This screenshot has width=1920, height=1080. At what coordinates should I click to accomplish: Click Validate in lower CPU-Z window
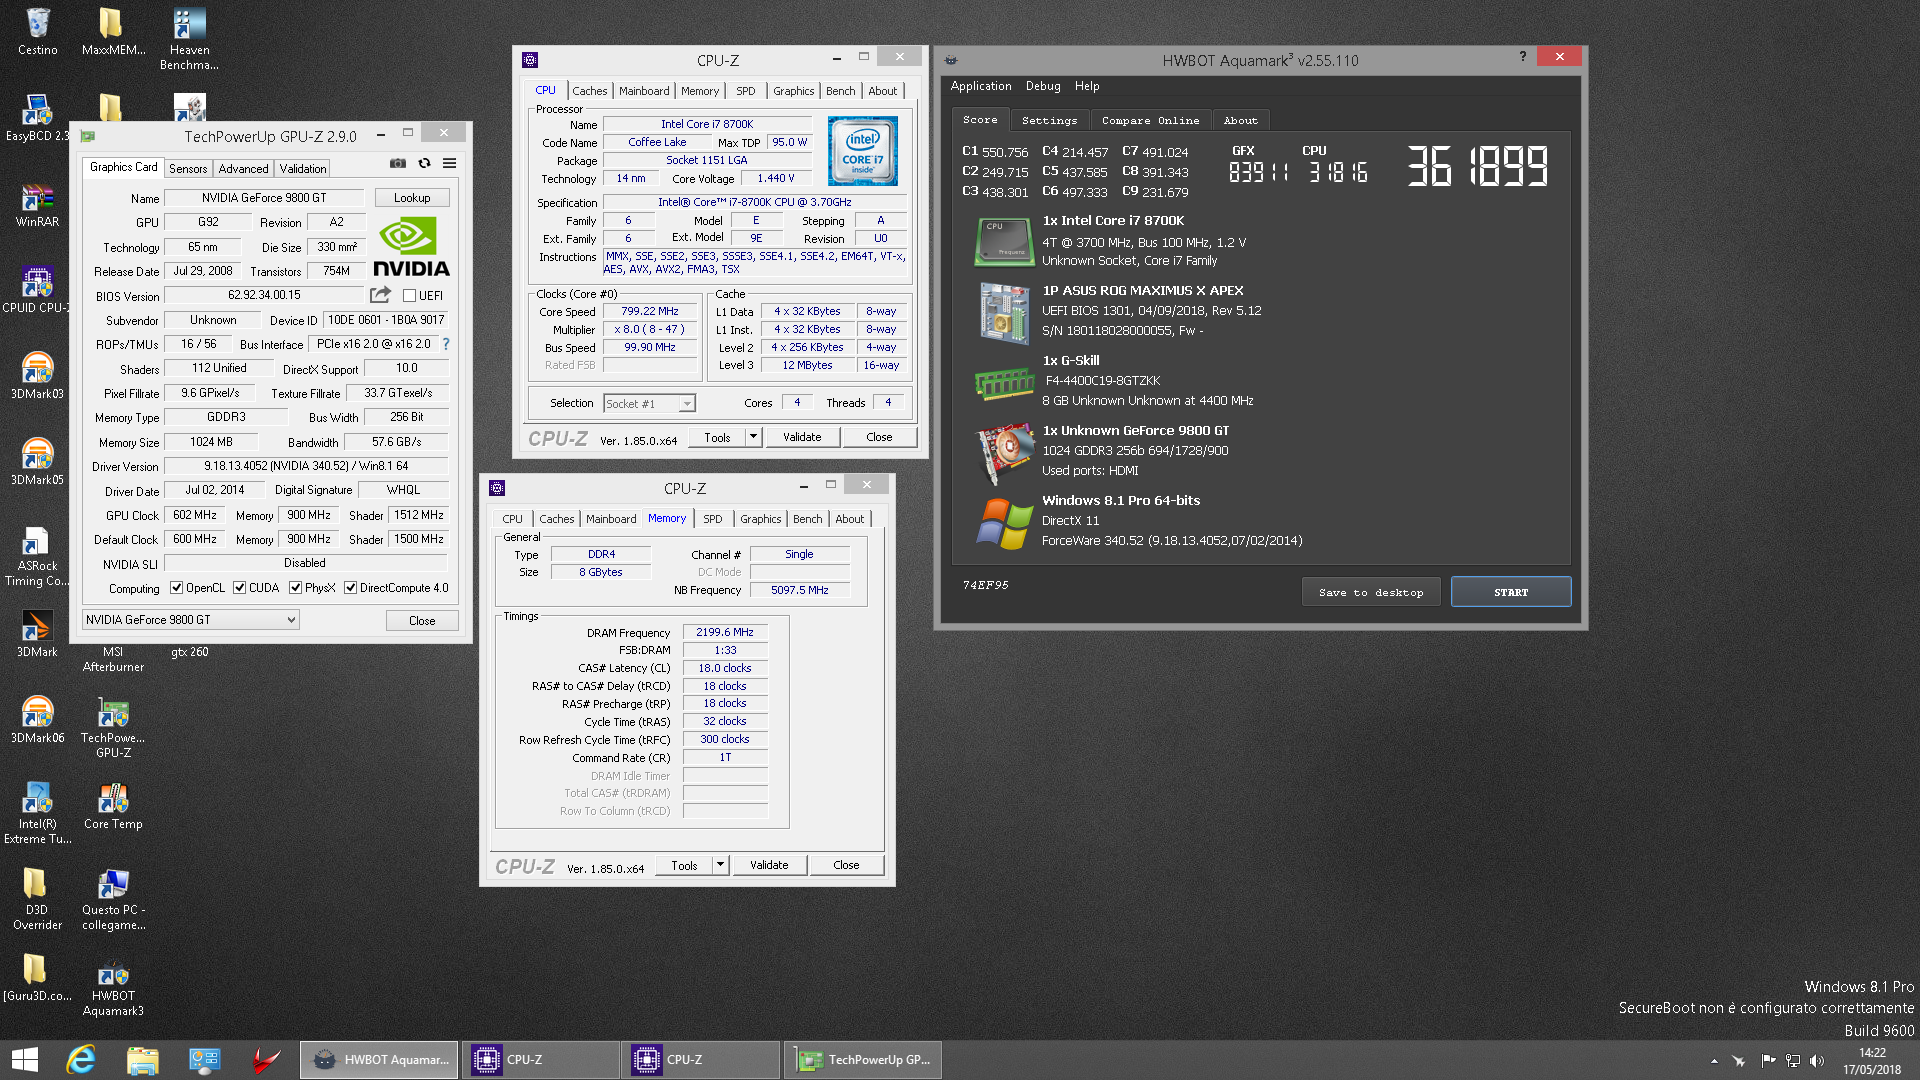769,865
